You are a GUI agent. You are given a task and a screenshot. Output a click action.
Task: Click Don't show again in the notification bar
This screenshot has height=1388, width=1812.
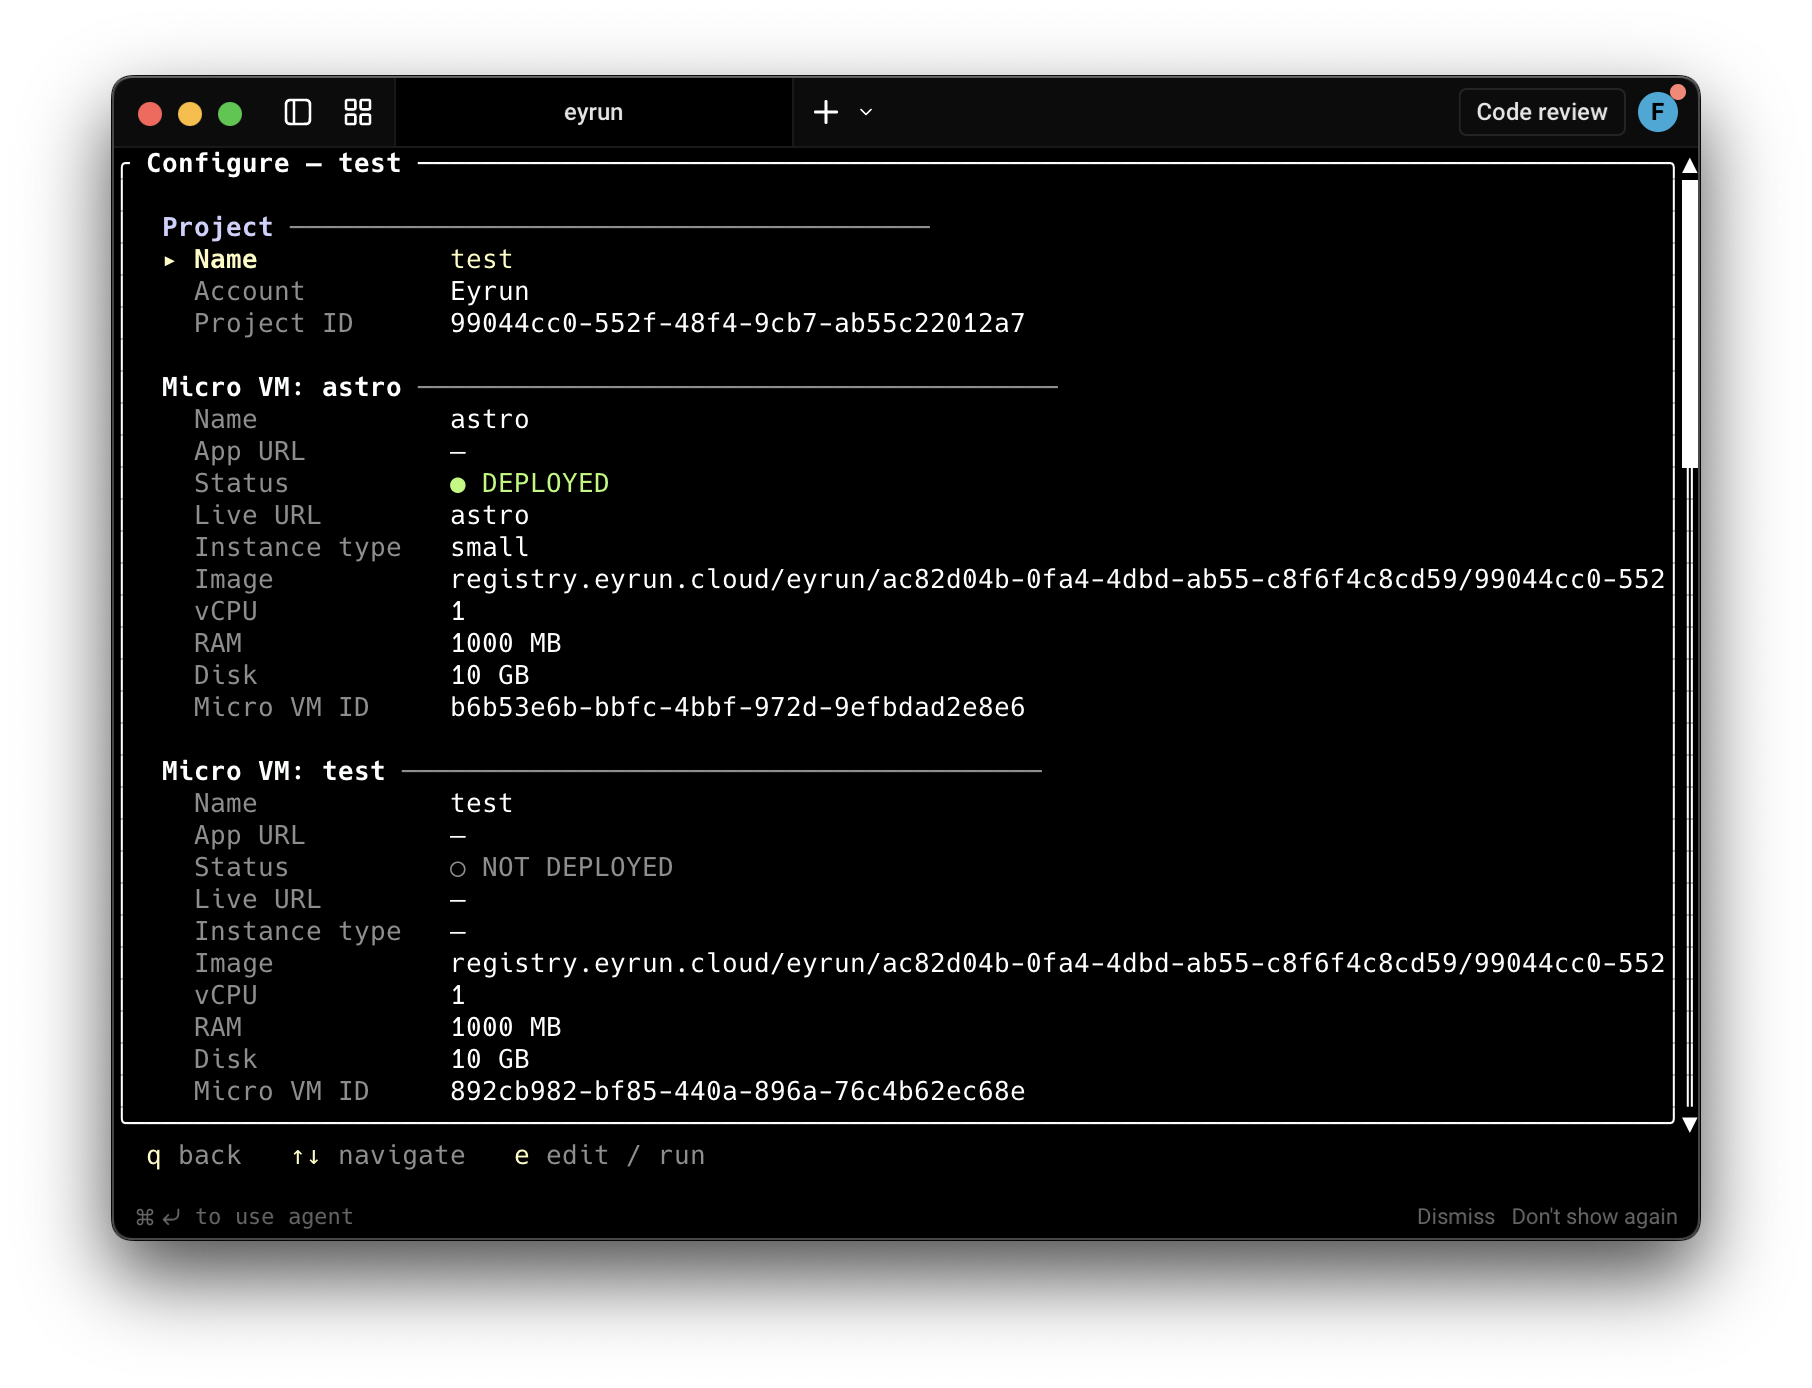(1594, 1216)
